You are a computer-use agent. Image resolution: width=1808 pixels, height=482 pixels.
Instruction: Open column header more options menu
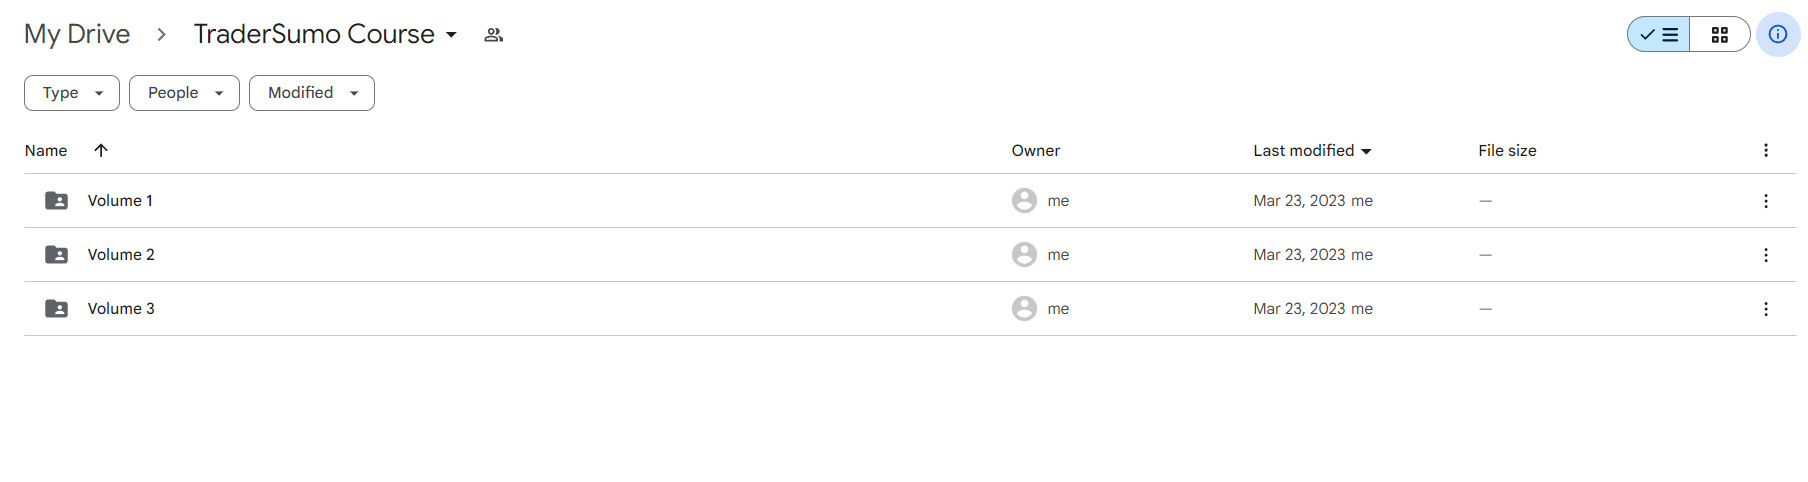1765,150
